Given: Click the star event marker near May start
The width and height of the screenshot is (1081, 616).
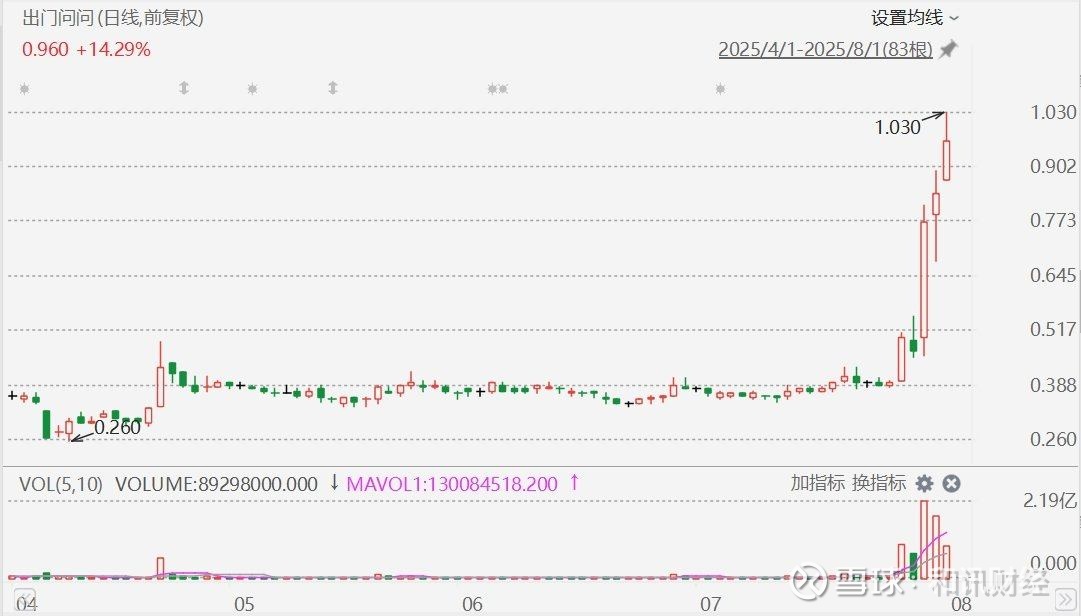Looking at the screenshot, I should [252, 89].
